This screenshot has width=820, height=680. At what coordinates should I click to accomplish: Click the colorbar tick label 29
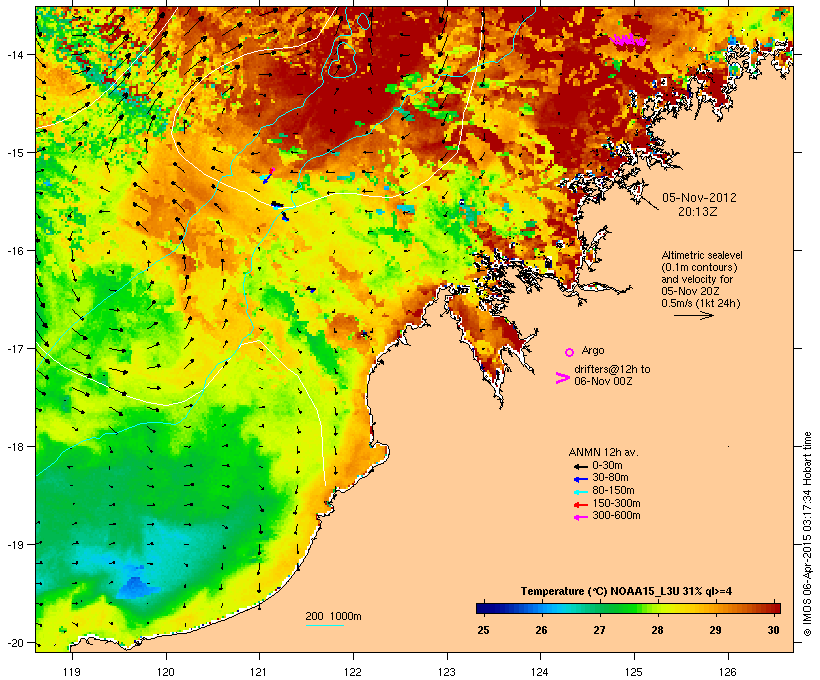715,630
